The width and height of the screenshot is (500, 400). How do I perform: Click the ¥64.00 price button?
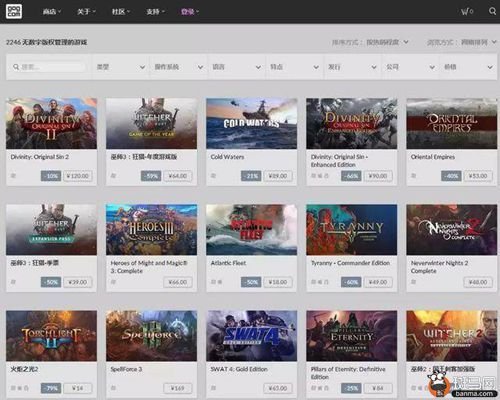(178, 176)
